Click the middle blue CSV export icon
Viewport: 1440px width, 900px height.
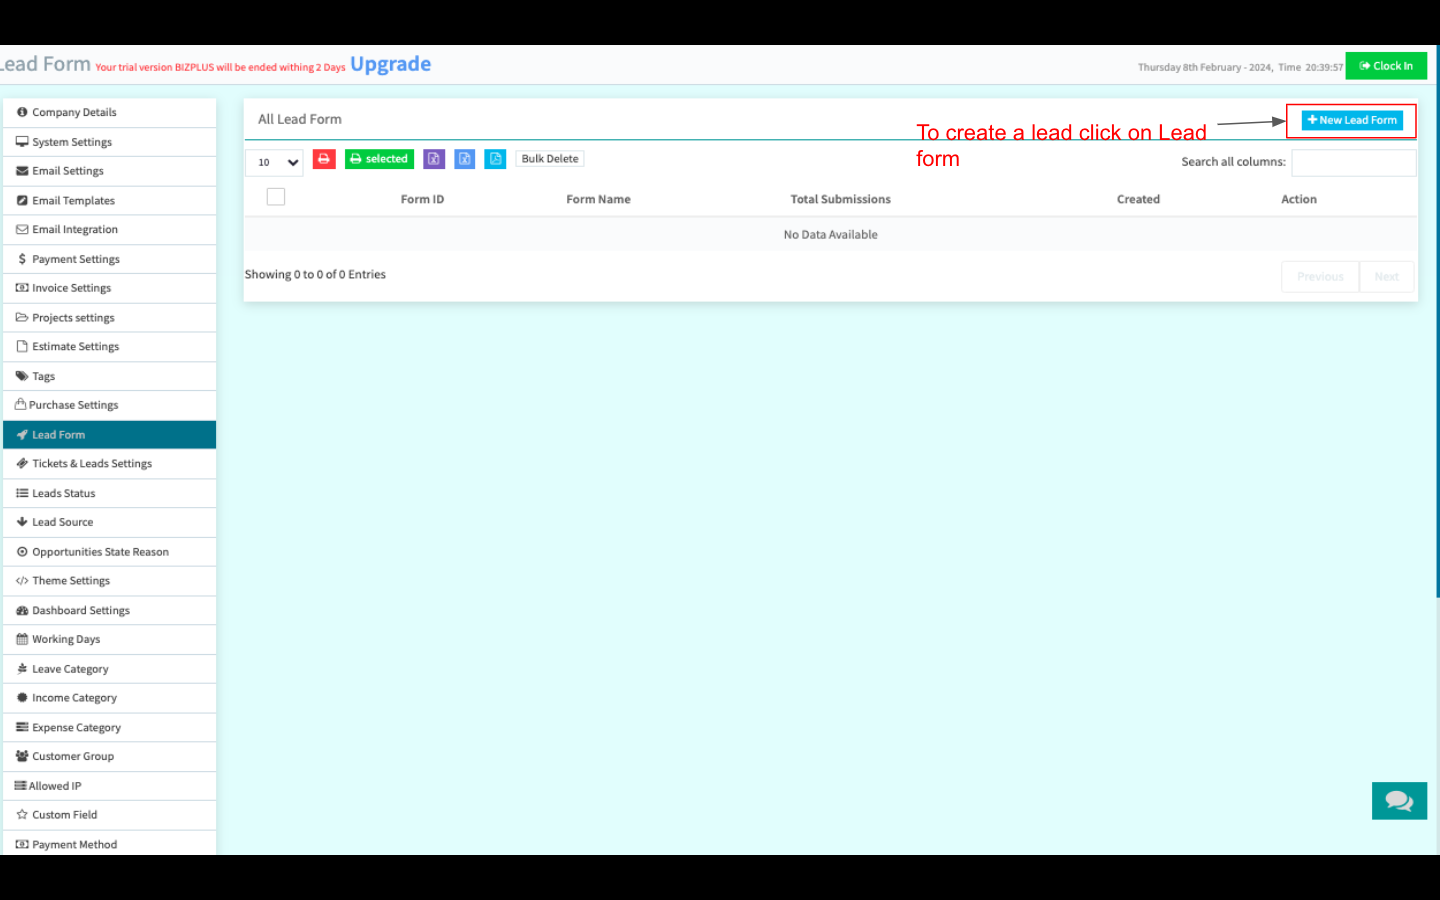465,159
